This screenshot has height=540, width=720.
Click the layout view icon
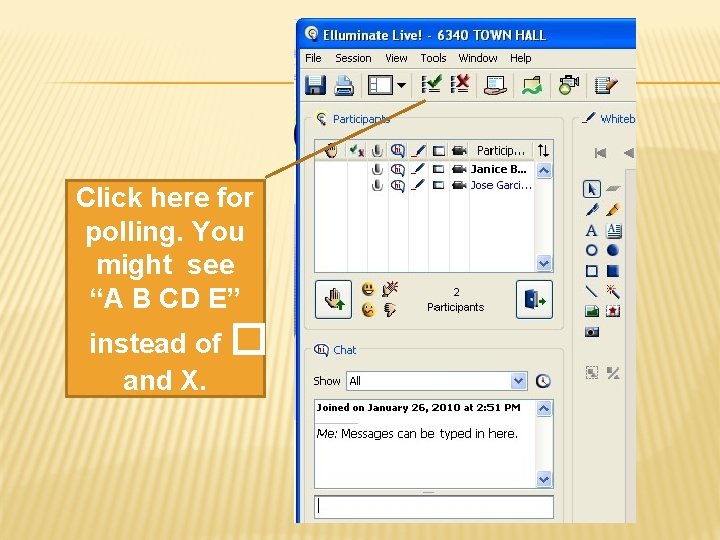coord(380,85)
